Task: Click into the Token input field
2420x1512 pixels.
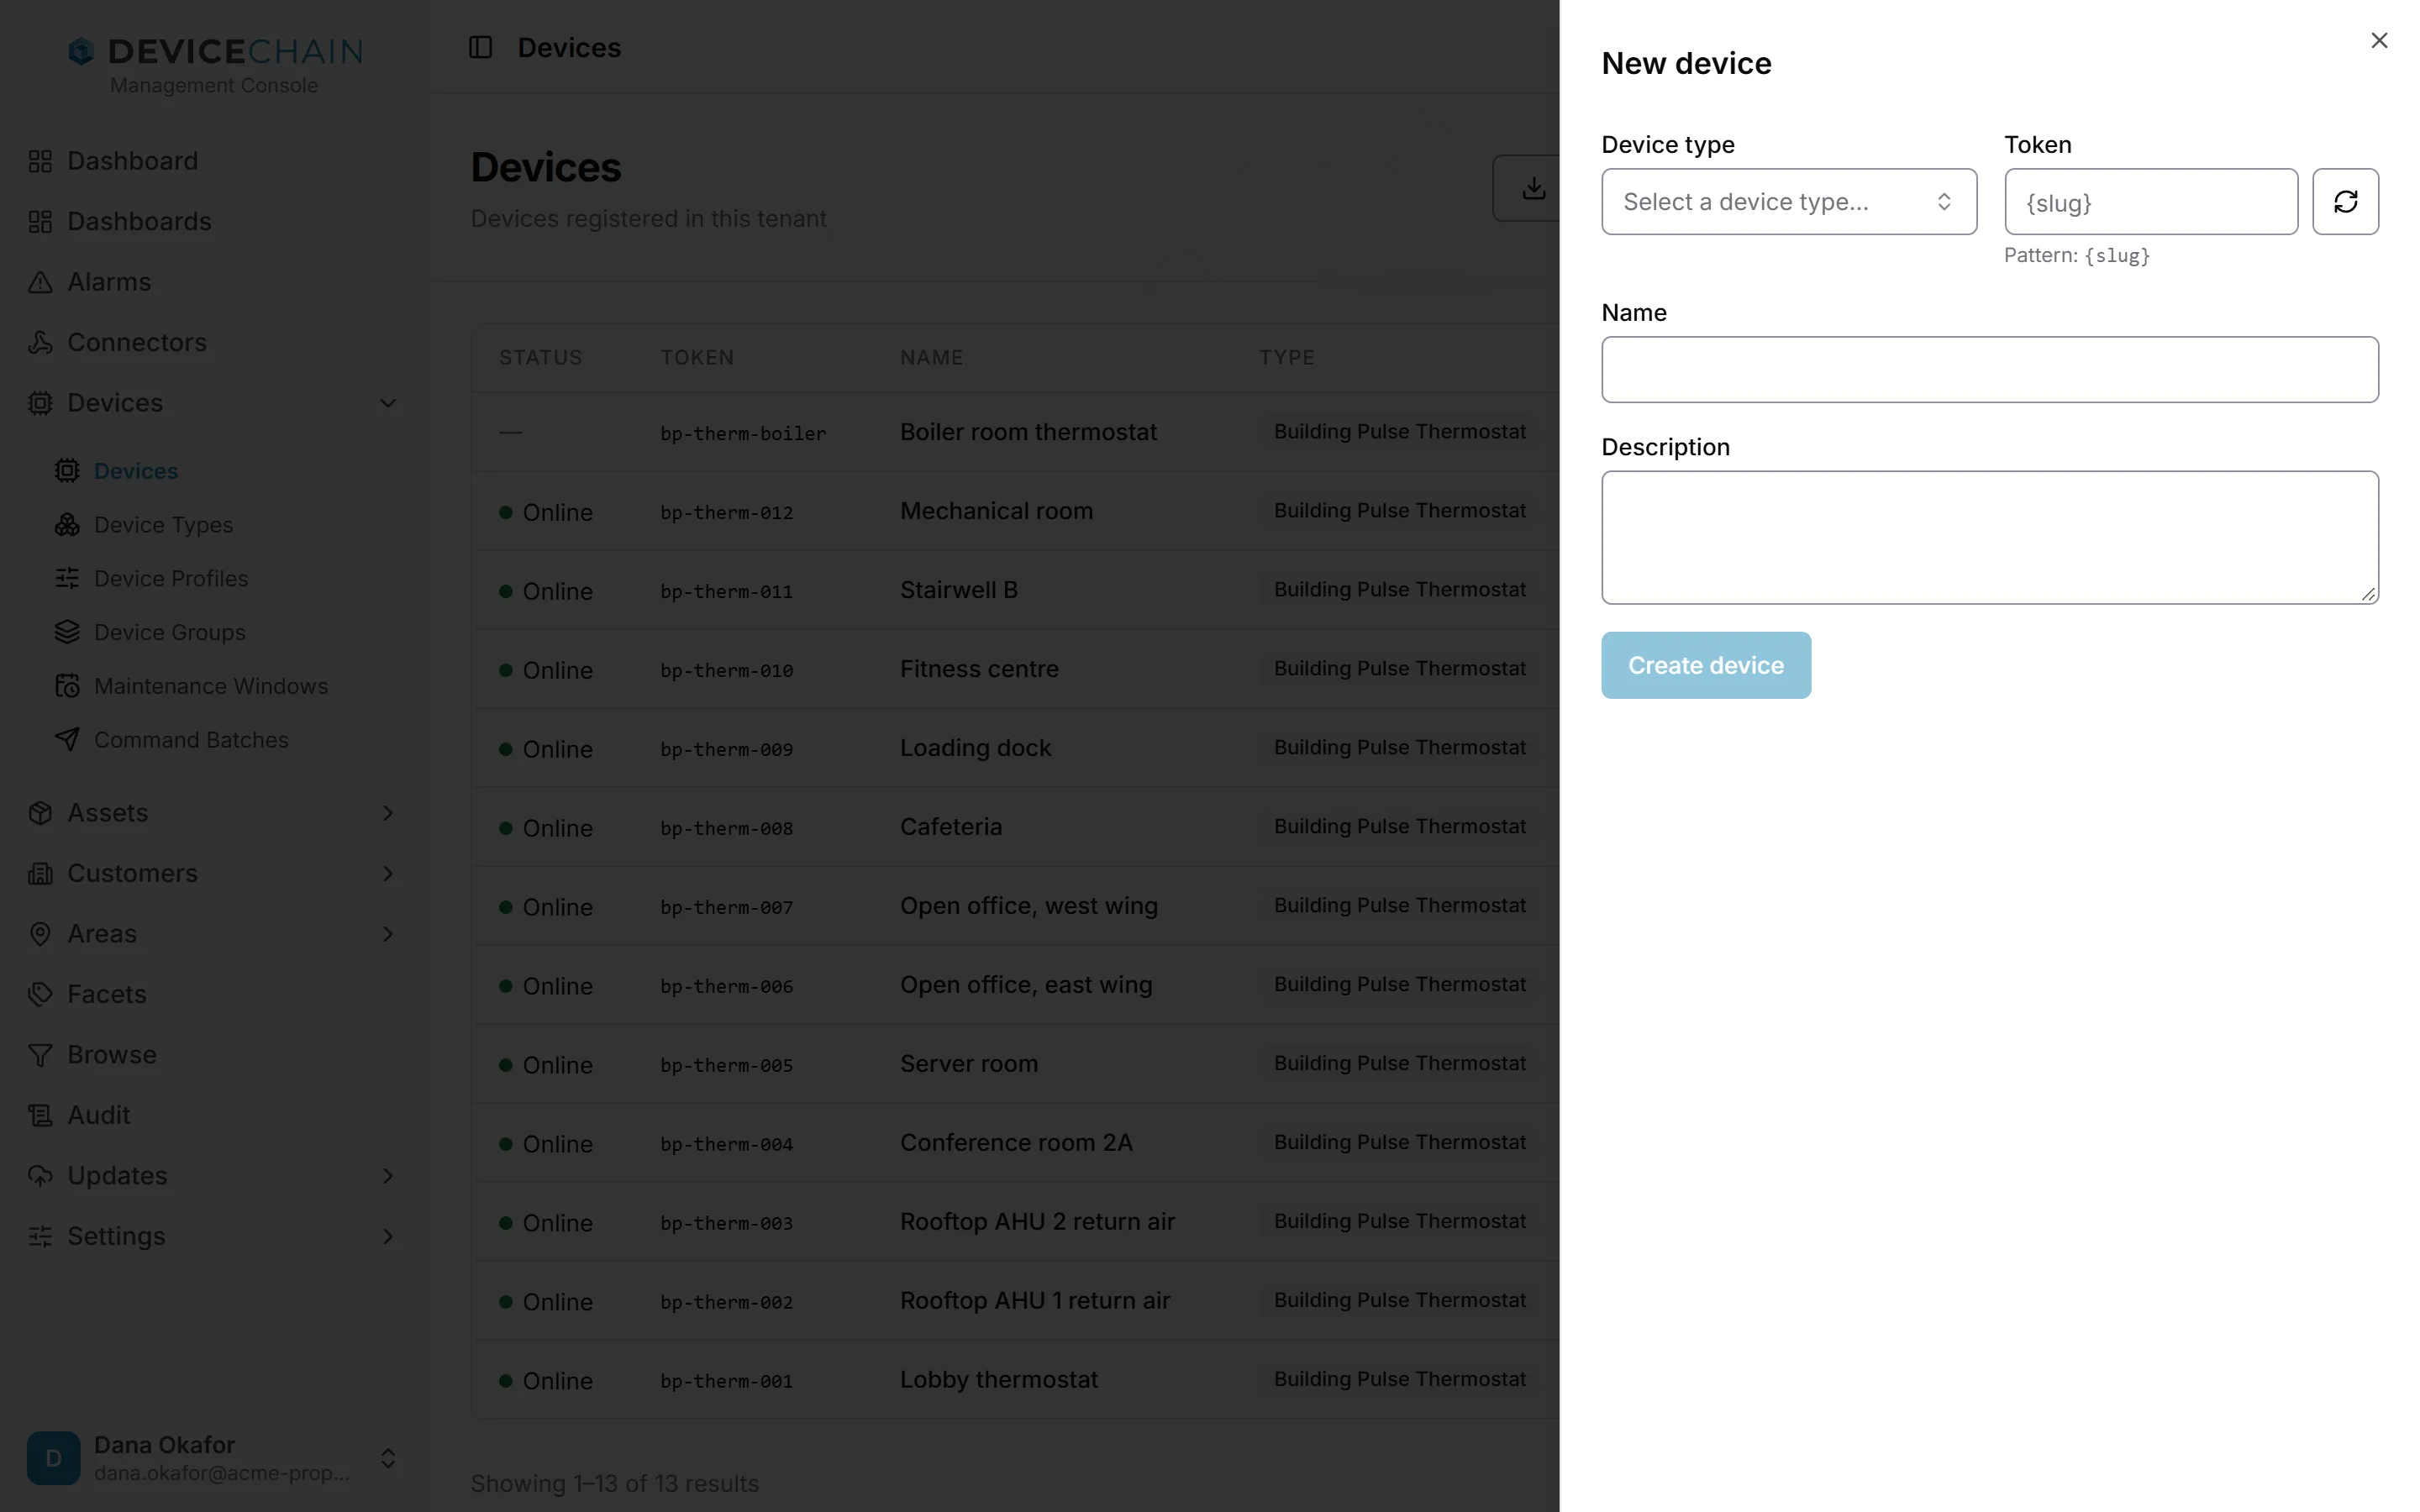Action: point(2150,202)
